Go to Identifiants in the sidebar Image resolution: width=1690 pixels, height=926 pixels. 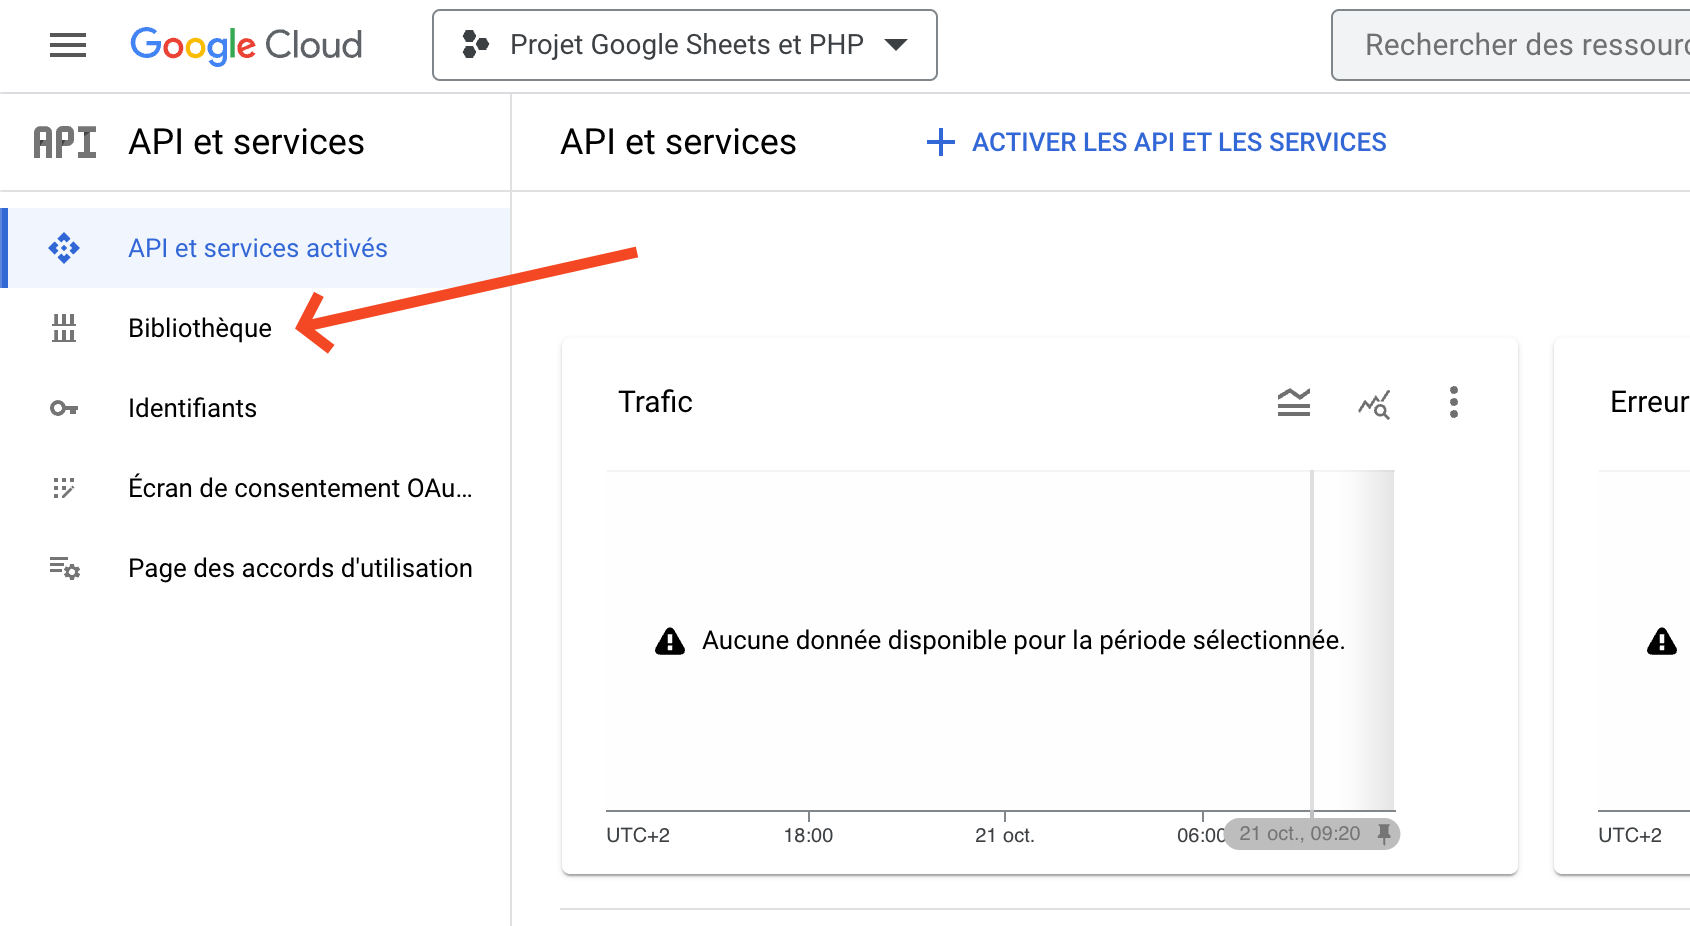point(192,408)
